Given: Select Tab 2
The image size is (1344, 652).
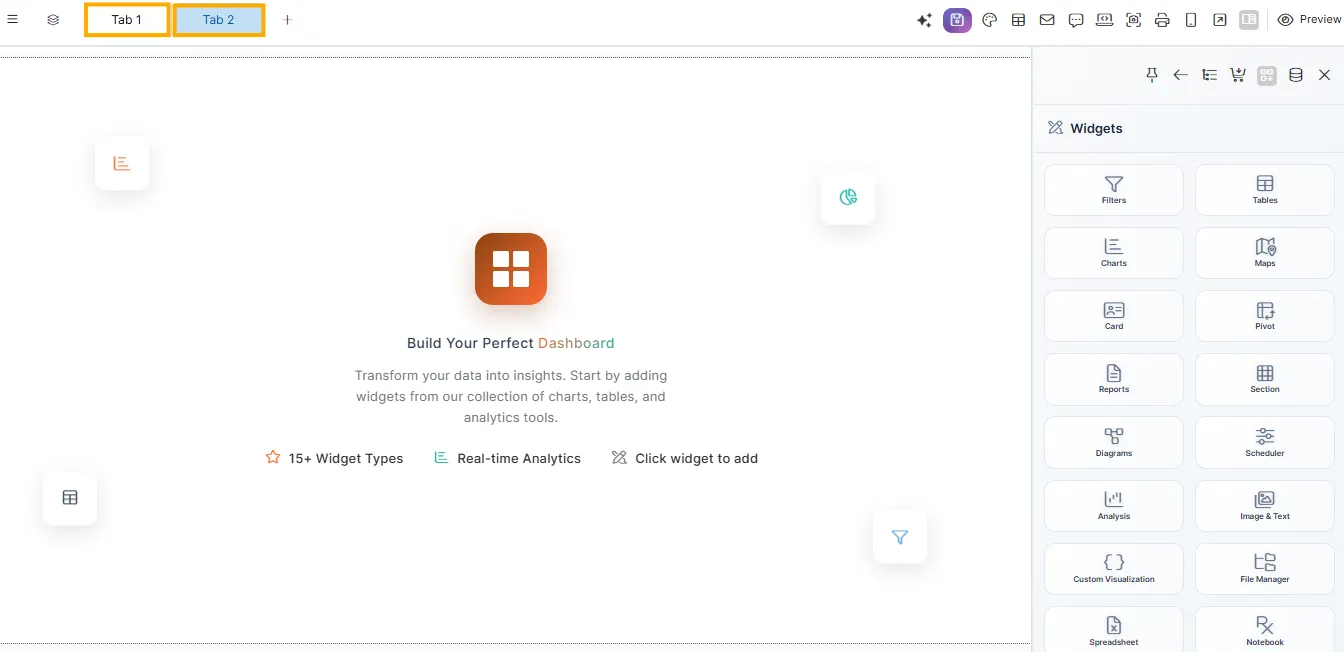Looking at the screenshot, I should tap(218, 20).
